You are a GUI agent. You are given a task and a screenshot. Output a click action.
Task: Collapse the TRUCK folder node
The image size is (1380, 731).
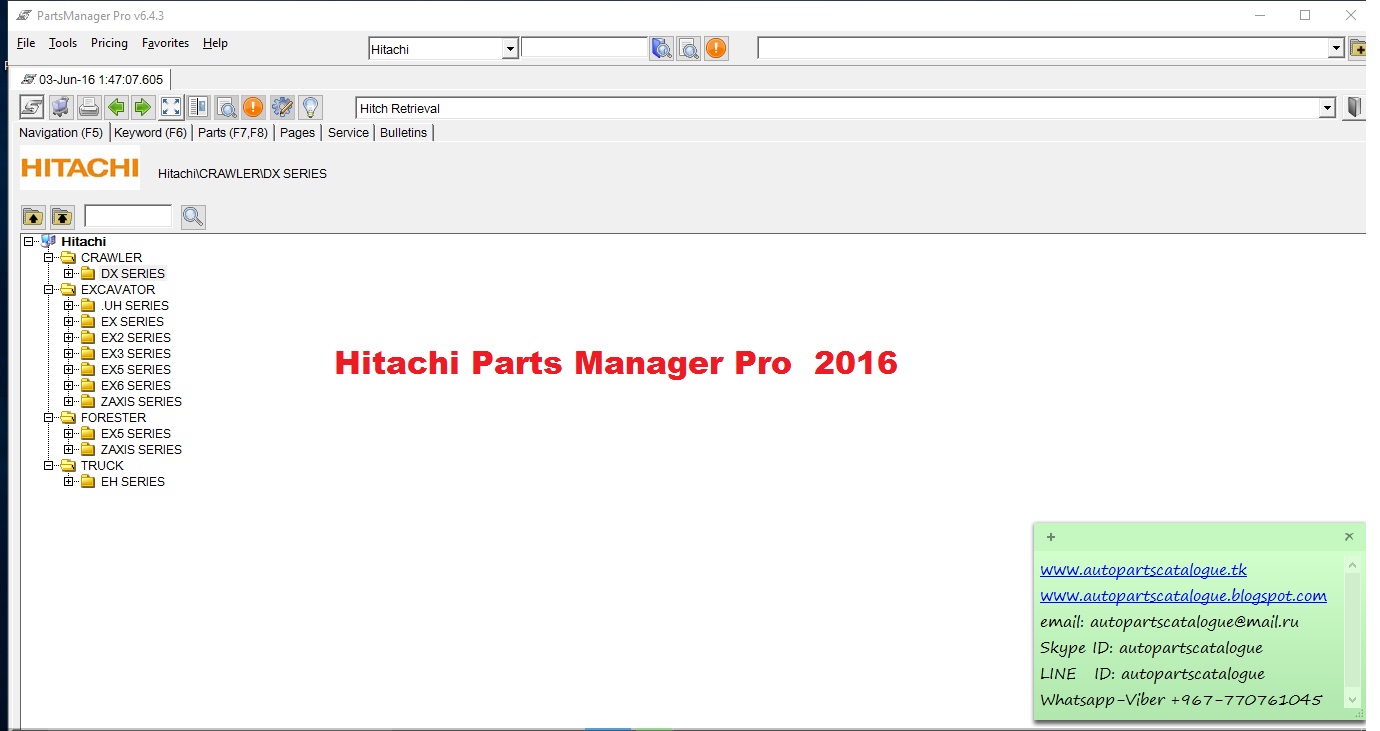pyautogui.click(x=48, y=465)
